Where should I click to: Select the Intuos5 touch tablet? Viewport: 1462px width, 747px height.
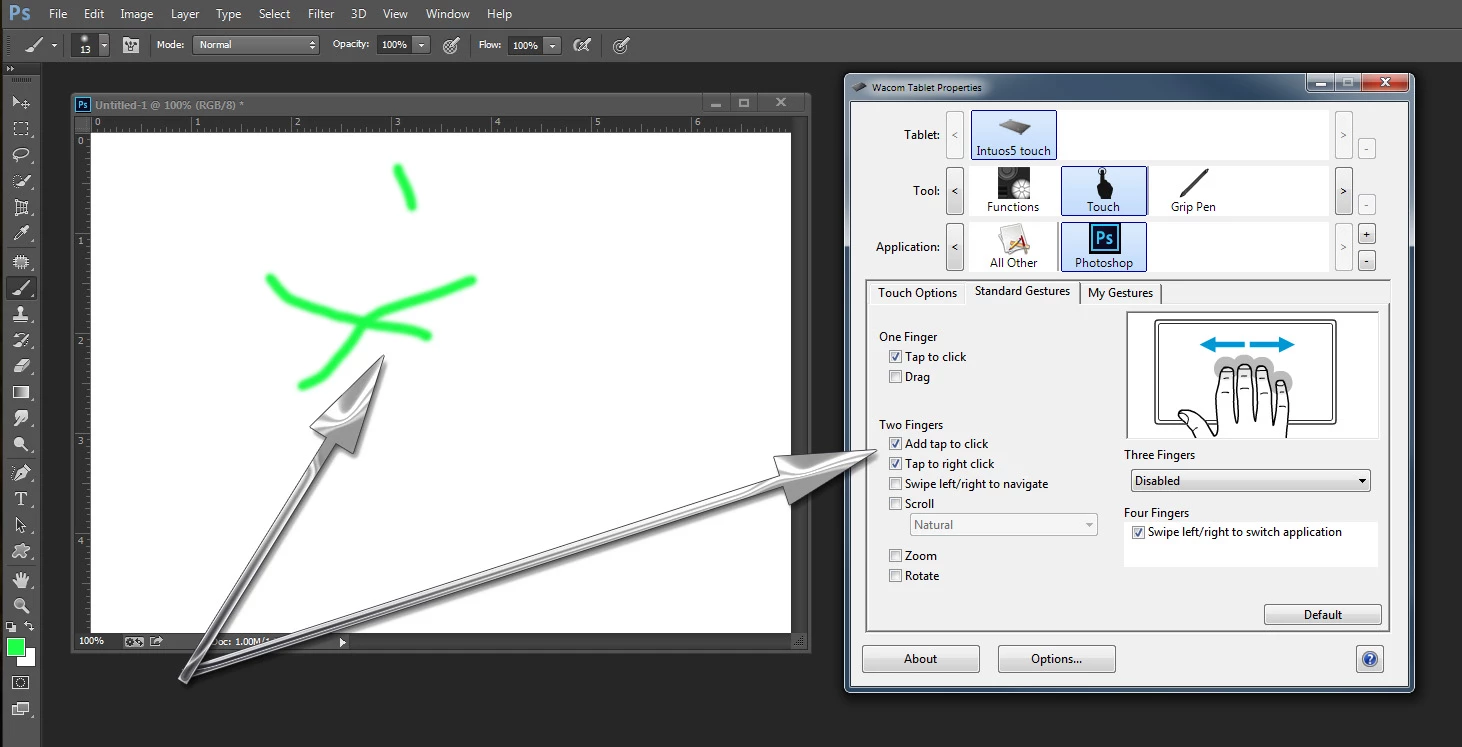pos(1014,134)
